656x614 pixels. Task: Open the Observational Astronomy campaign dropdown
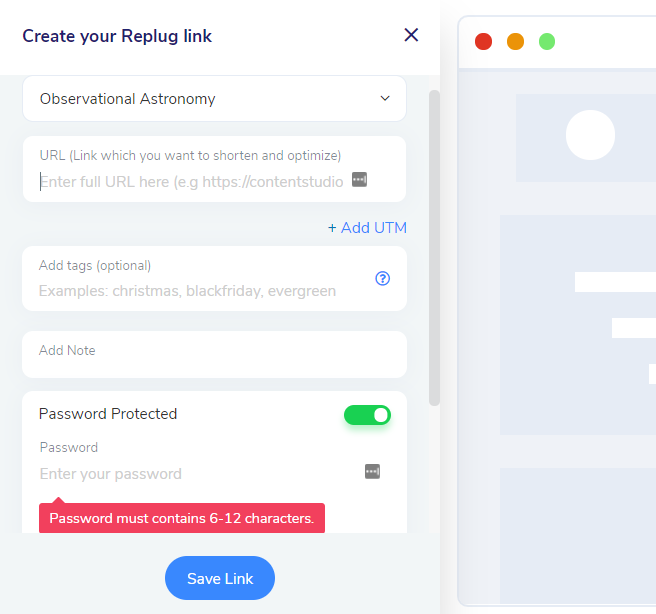click(214, 99)
